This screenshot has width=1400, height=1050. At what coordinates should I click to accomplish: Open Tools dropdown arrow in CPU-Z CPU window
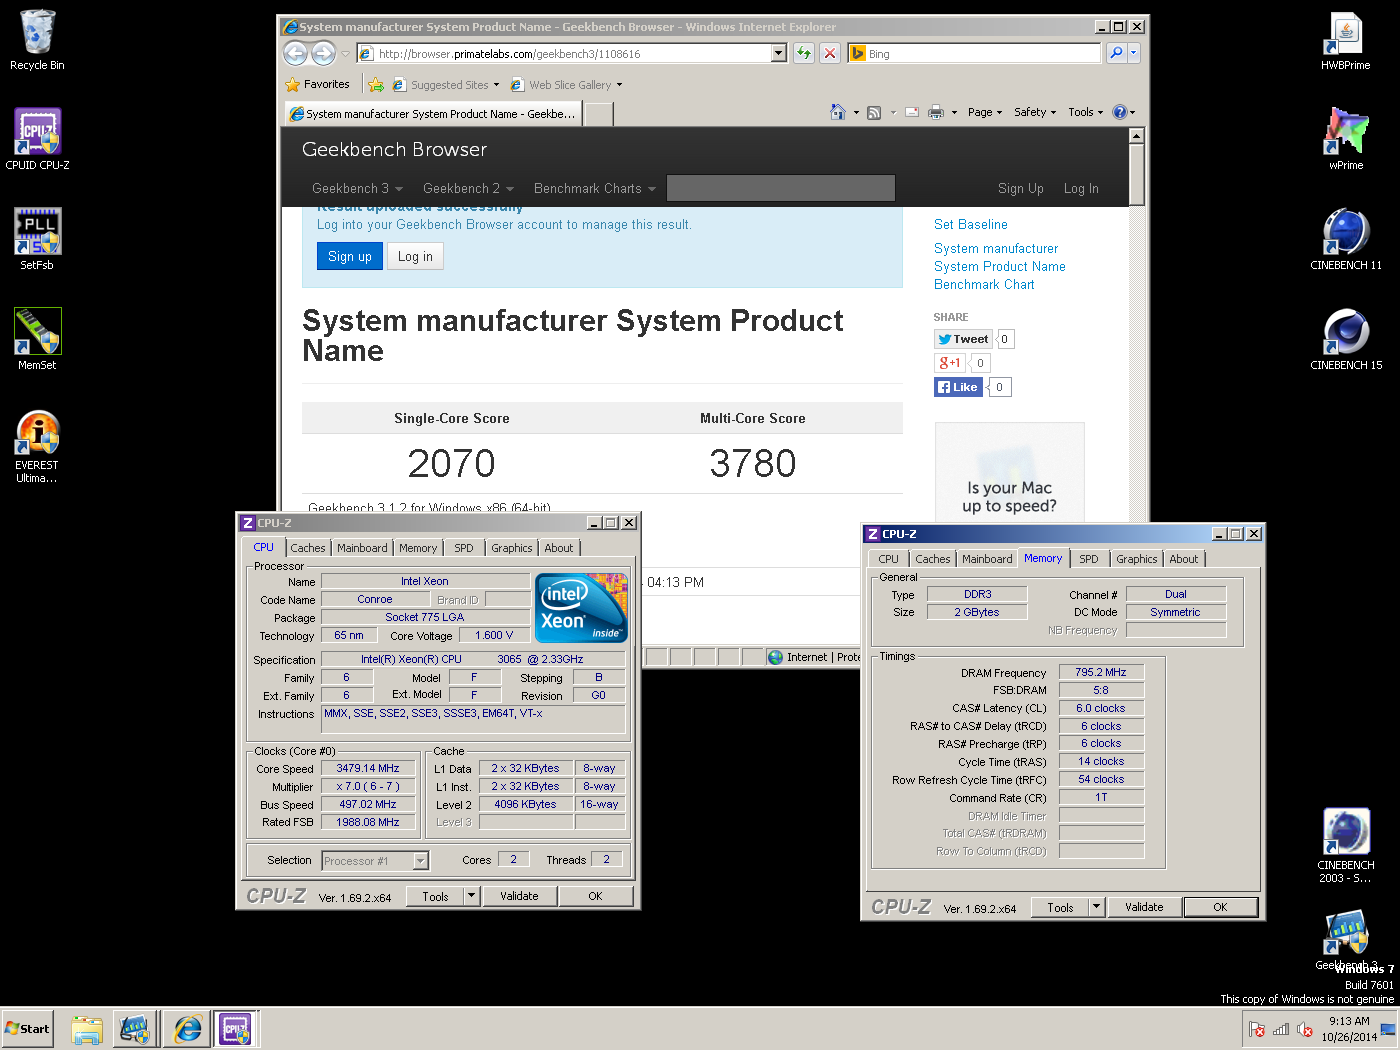click(x=472, y=896)
